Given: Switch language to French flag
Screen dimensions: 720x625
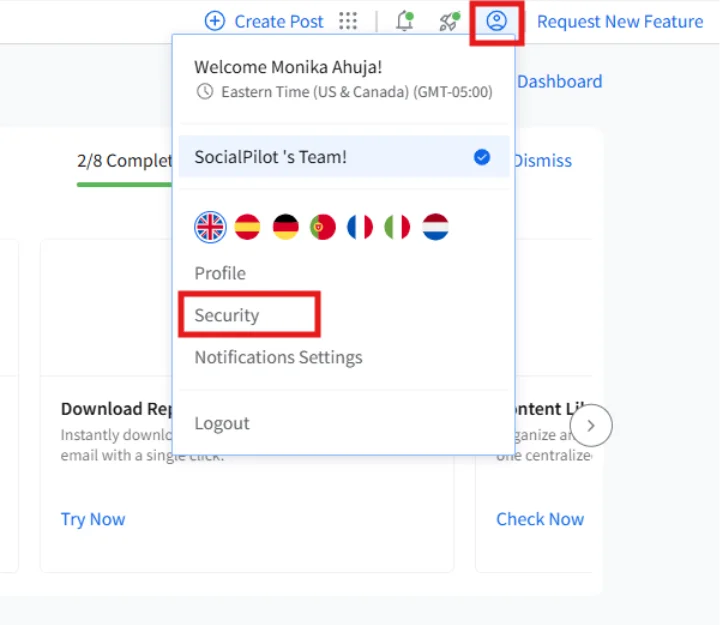Looking at the screenshot, I should [x=360, y=227].
